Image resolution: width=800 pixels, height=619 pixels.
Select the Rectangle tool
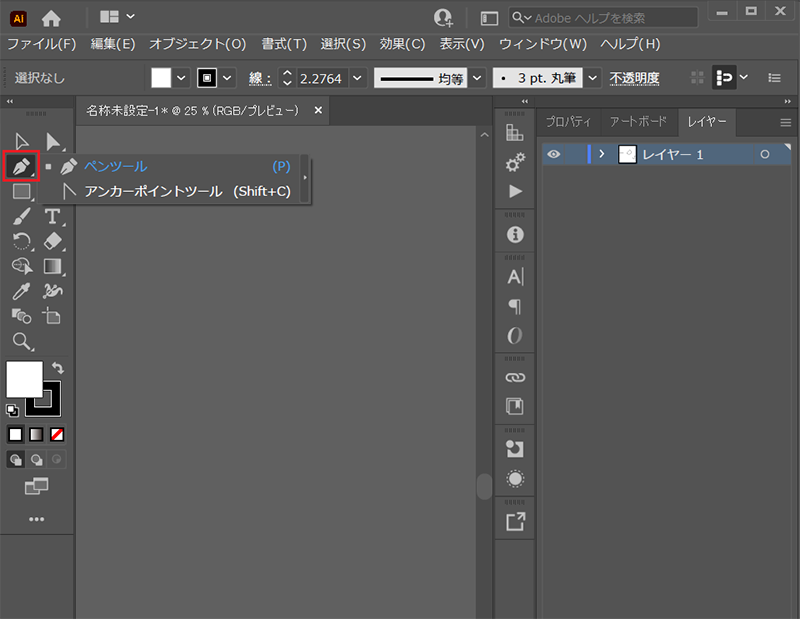[x=21, y=191]
